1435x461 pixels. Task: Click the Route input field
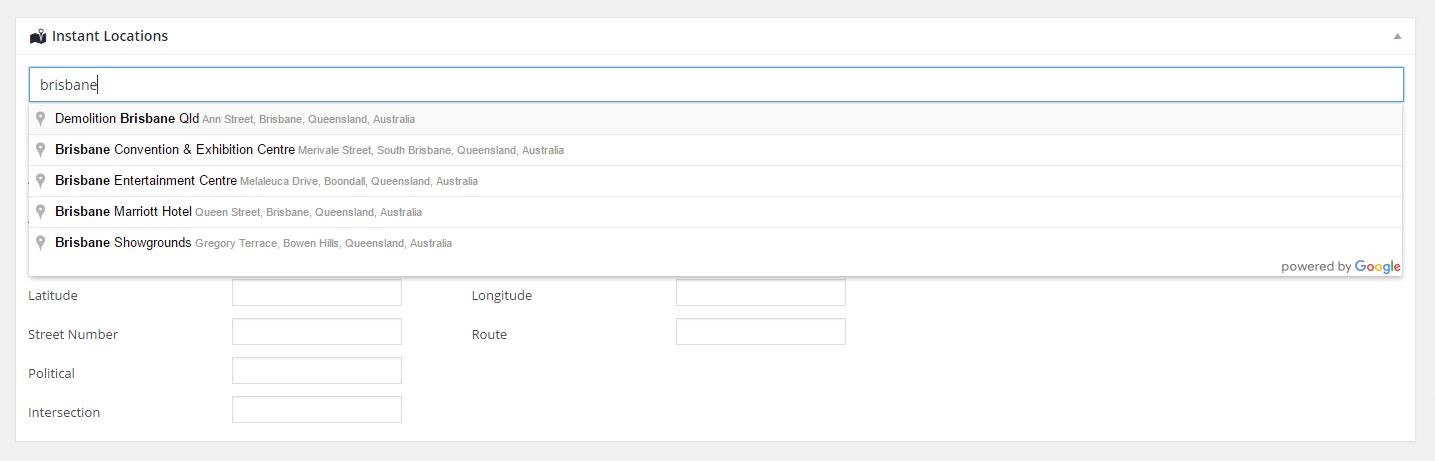[x=761, y=332]
